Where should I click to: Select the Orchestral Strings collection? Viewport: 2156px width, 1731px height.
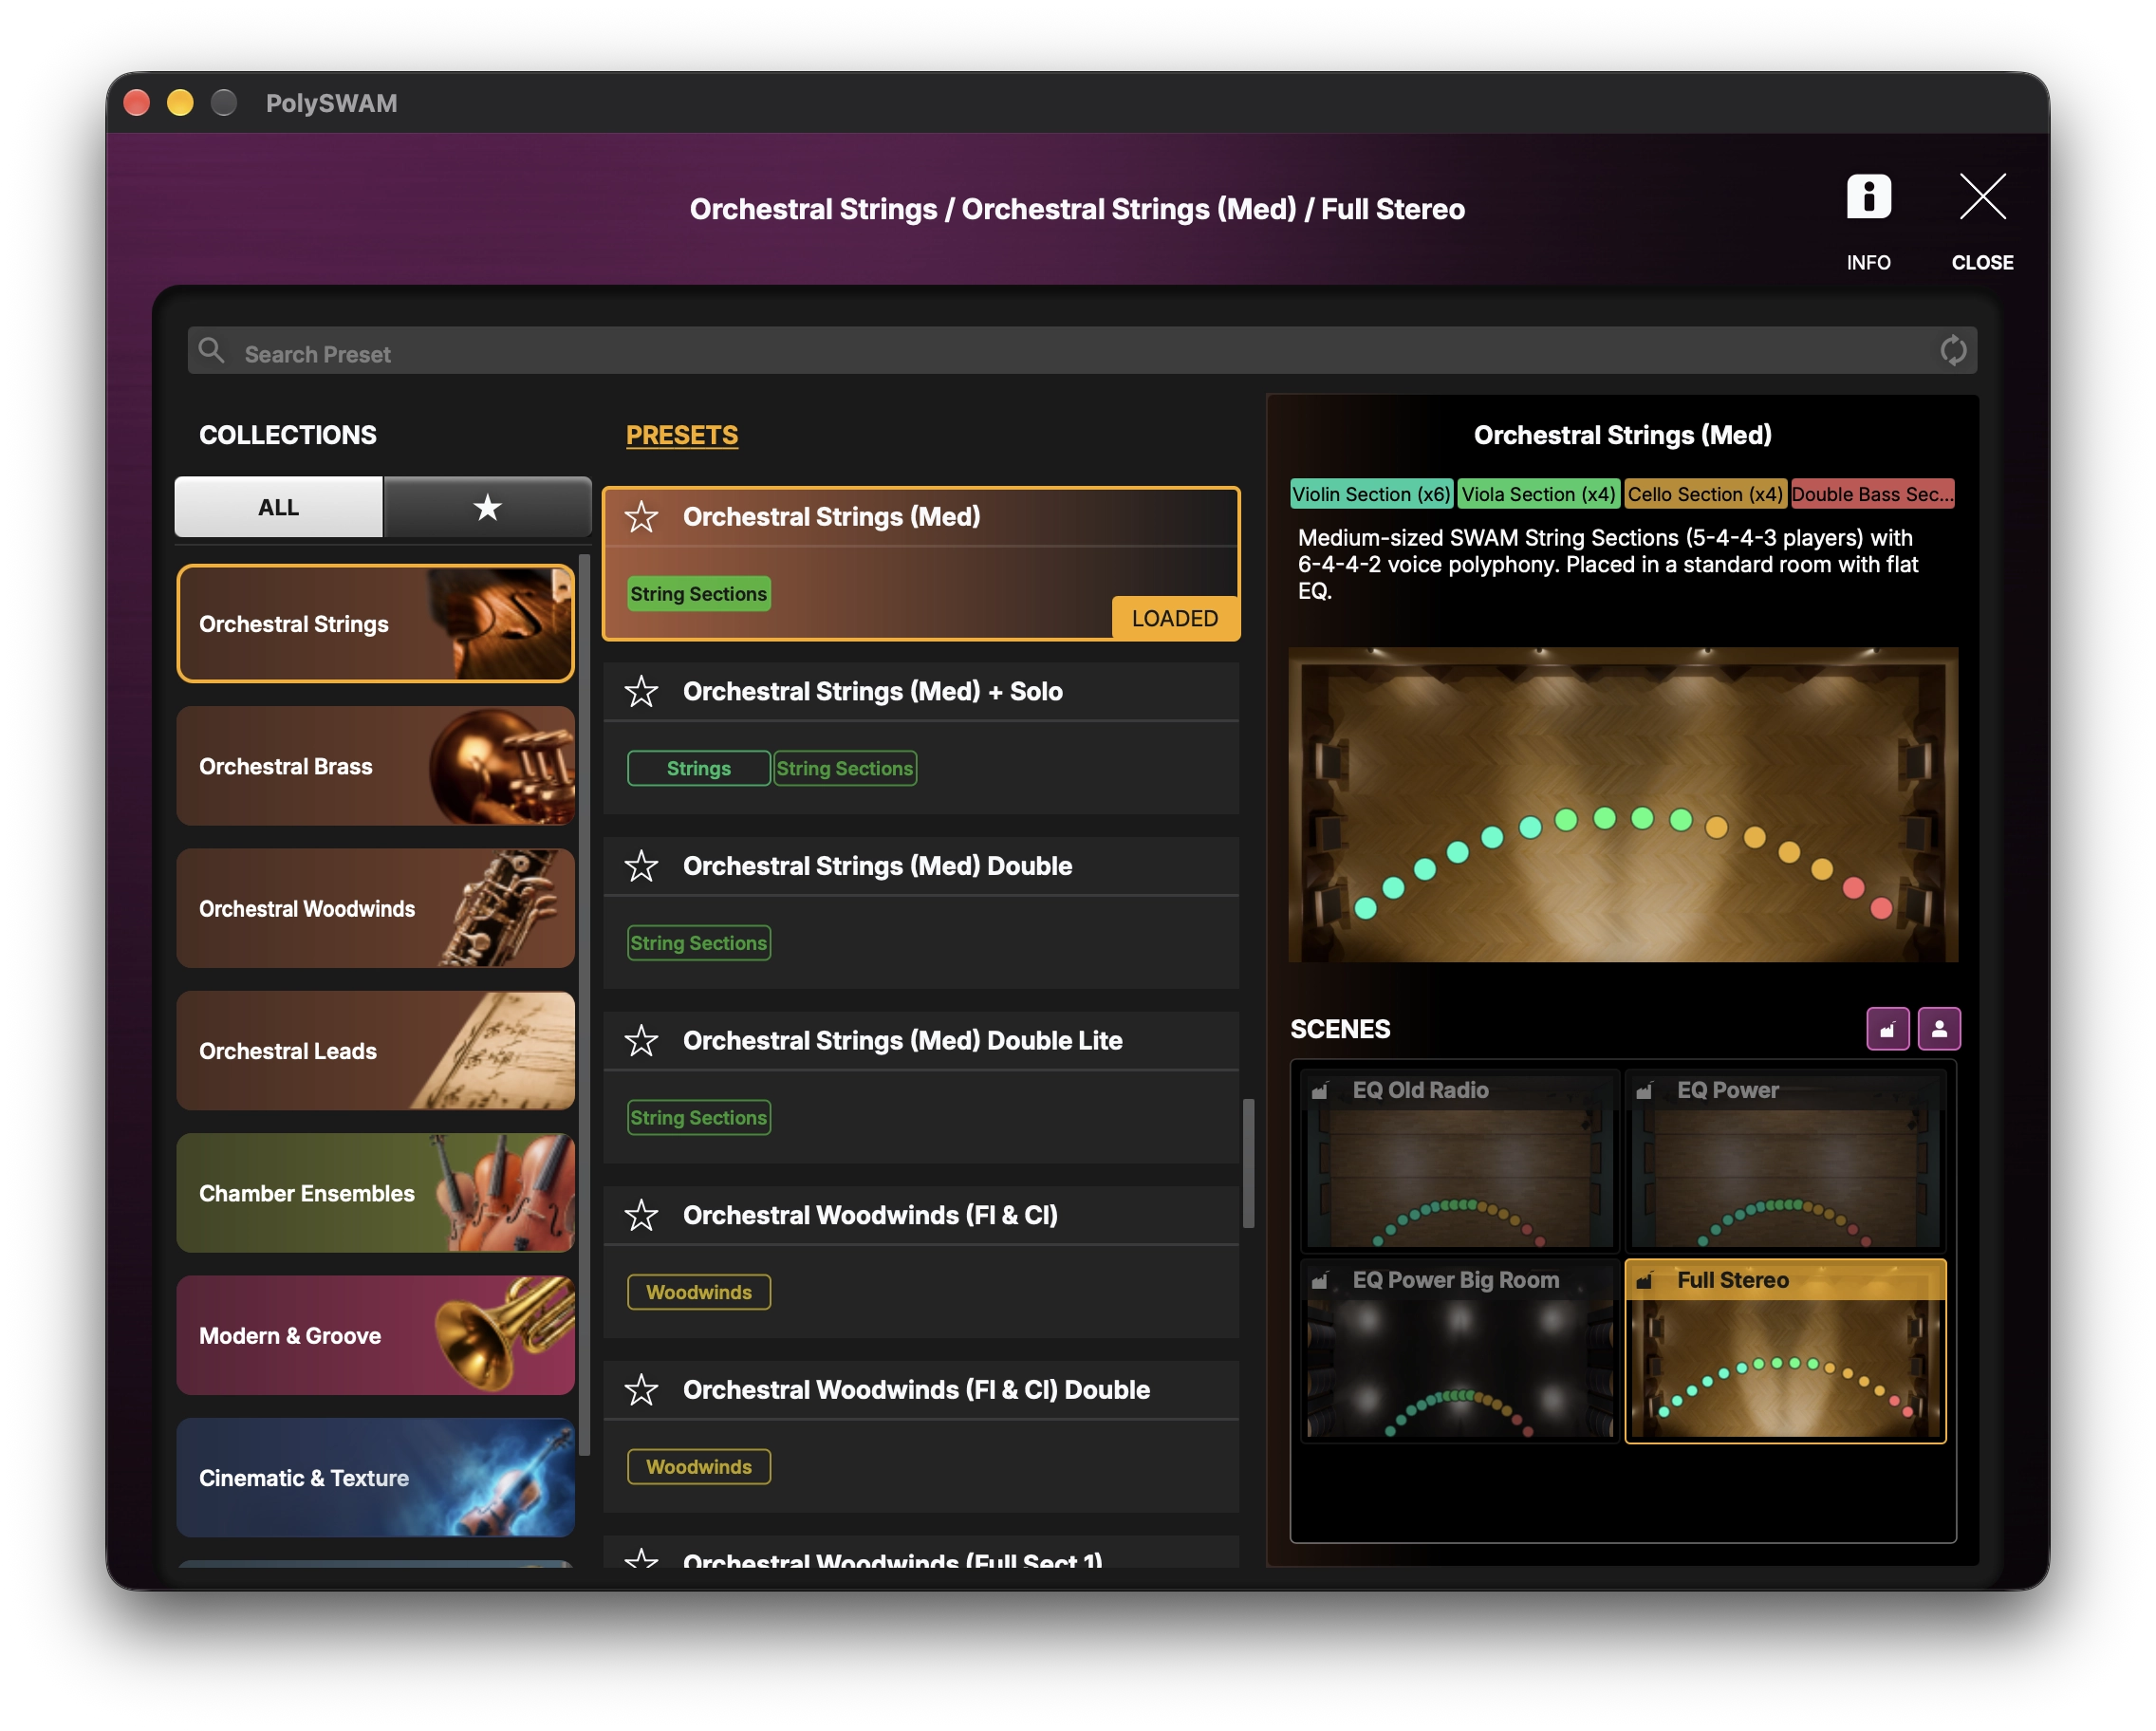tap(375, 624)
